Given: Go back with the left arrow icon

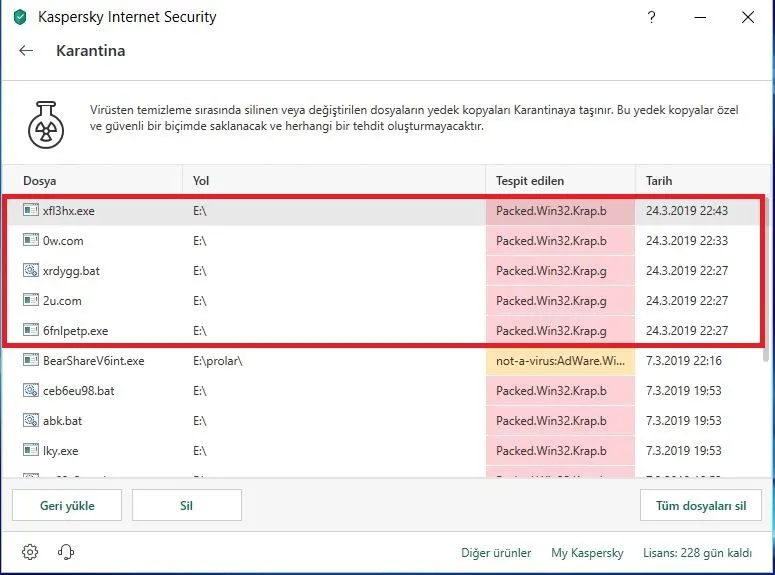Looking at the screenshot, I should click(x=26, y=50).
